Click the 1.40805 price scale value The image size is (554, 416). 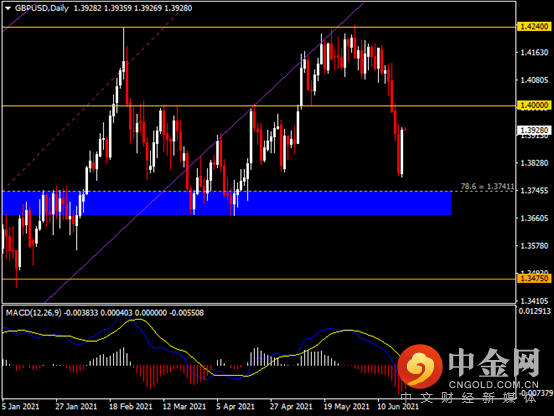pos(534,80)
